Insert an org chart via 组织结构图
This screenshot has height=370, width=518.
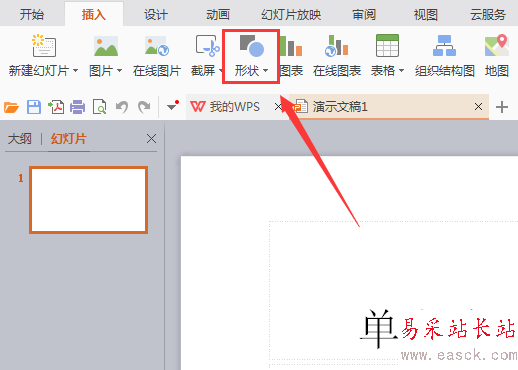pos(445,56)
